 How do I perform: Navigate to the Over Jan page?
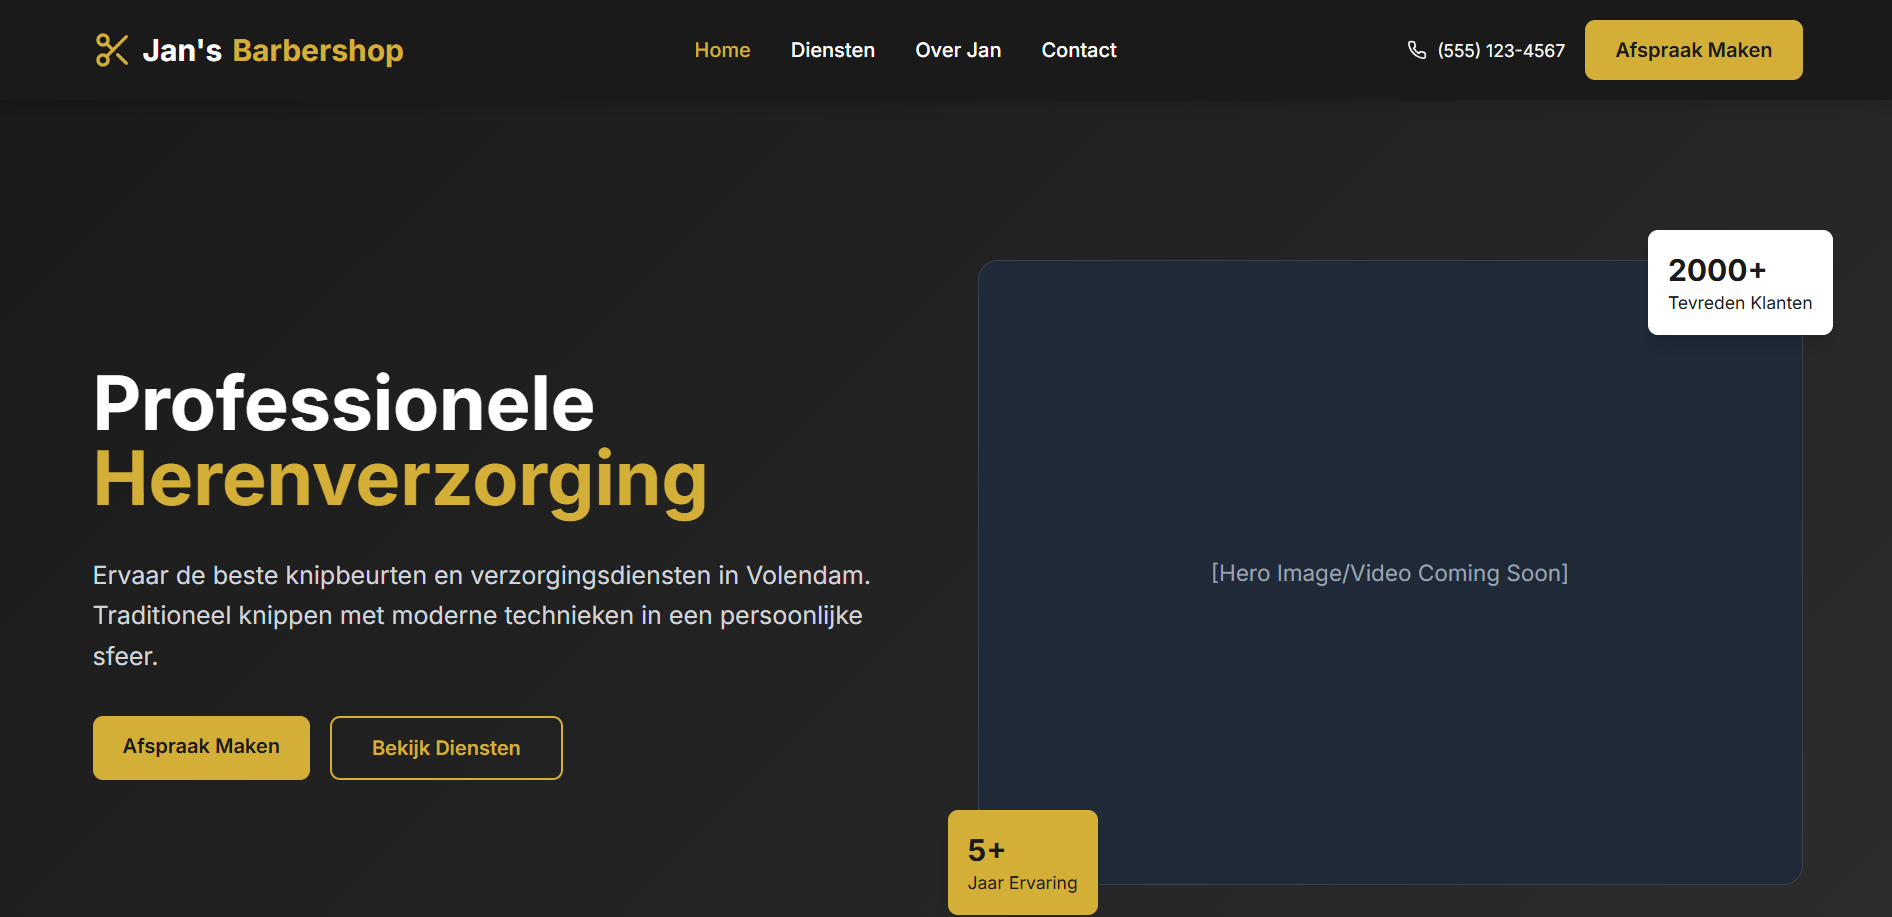[957, 50]
